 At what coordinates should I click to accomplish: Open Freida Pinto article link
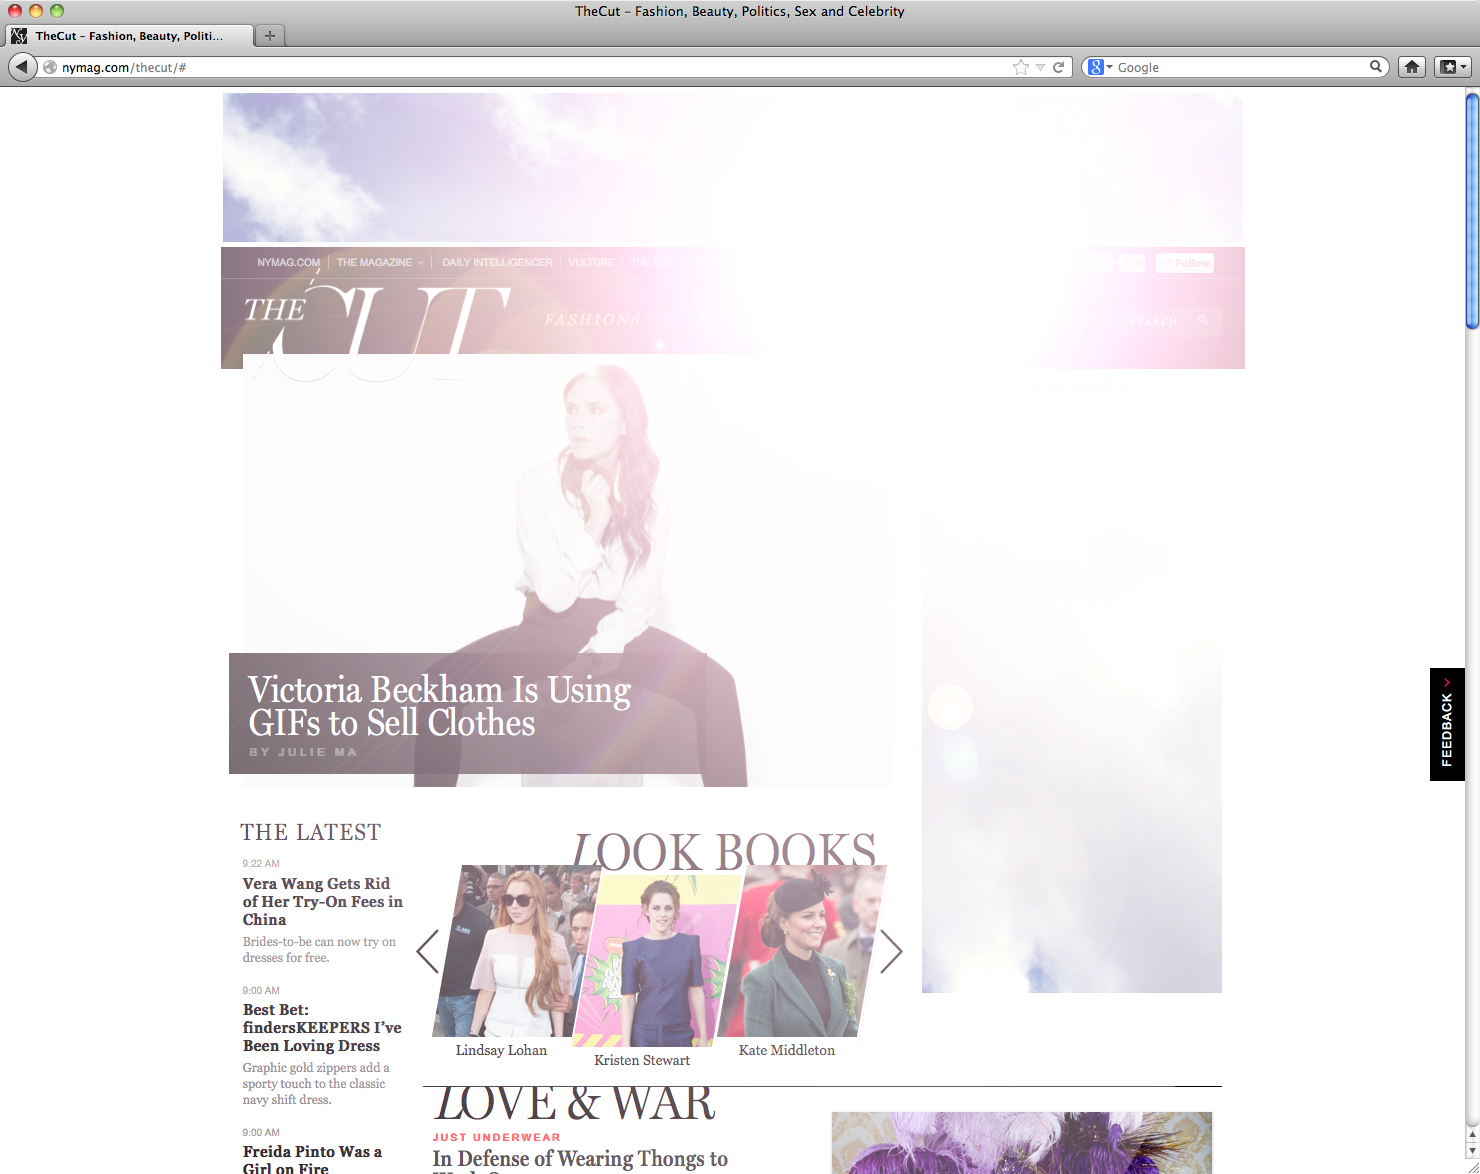click(x=312, y=1159)
